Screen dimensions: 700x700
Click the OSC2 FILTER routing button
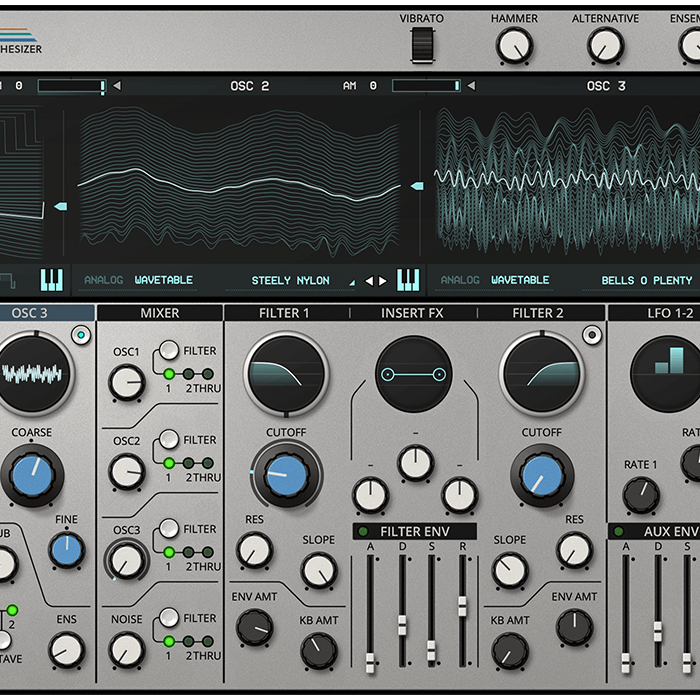point(169,439)
